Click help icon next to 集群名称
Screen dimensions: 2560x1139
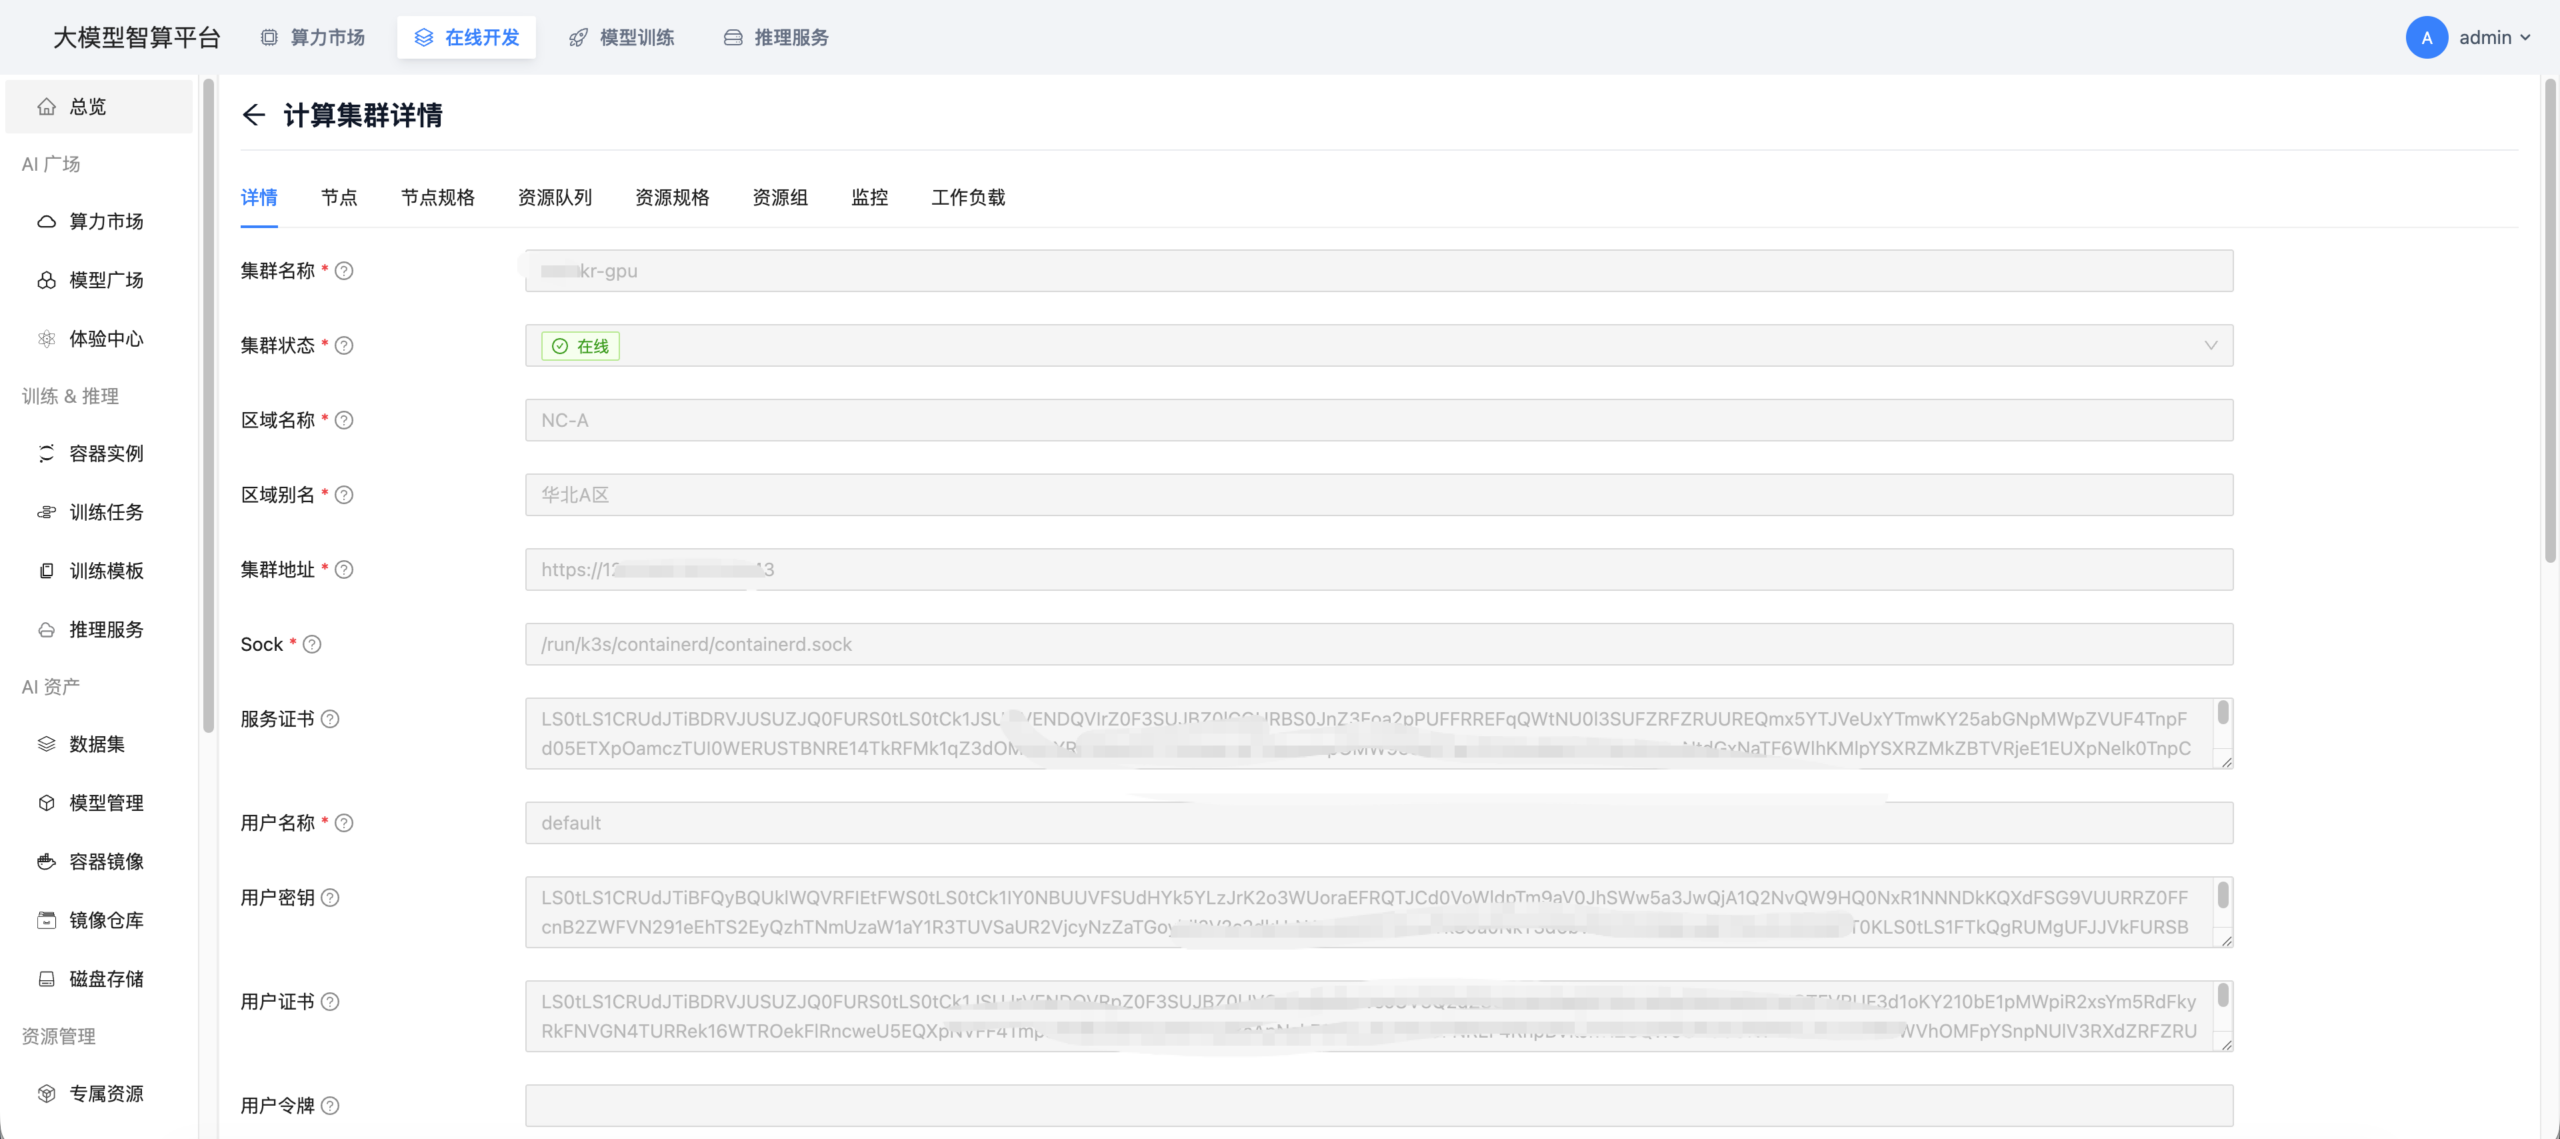pyautogui.click(x=344, y=271)
